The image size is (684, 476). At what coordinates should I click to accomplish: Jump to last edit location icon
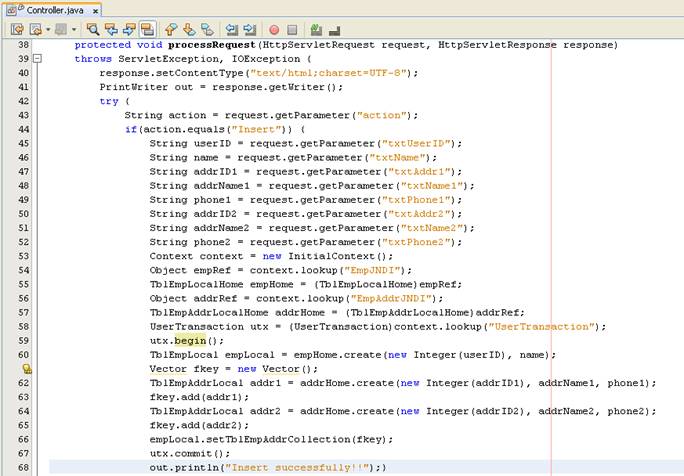click(x=17, y=30)
